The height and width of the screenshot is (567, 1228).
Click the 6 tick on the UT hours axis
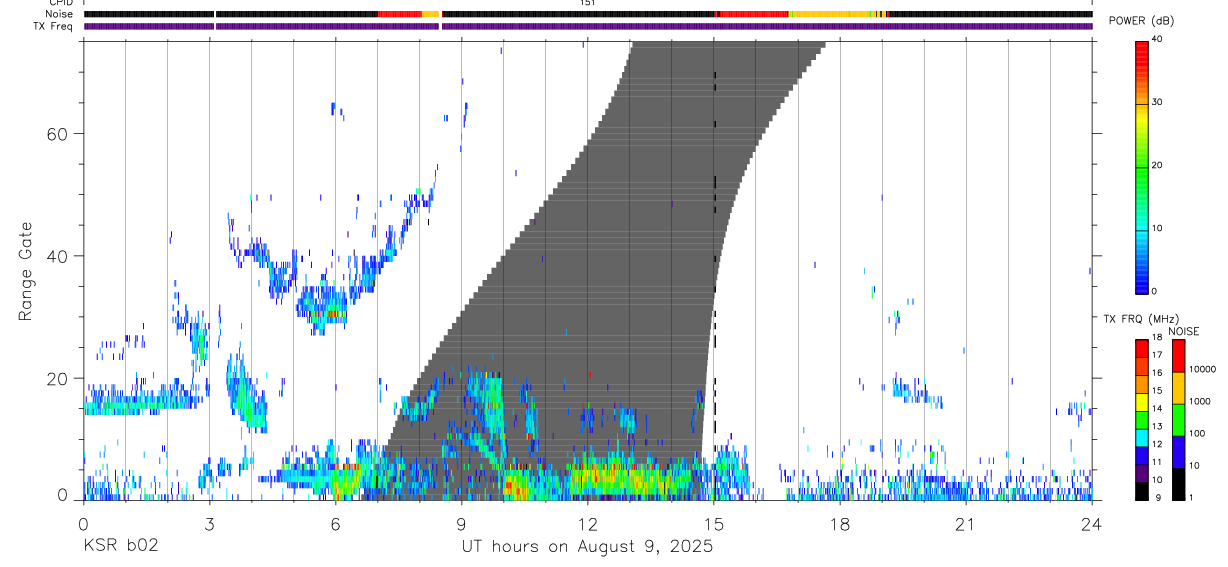pos(336,523)
